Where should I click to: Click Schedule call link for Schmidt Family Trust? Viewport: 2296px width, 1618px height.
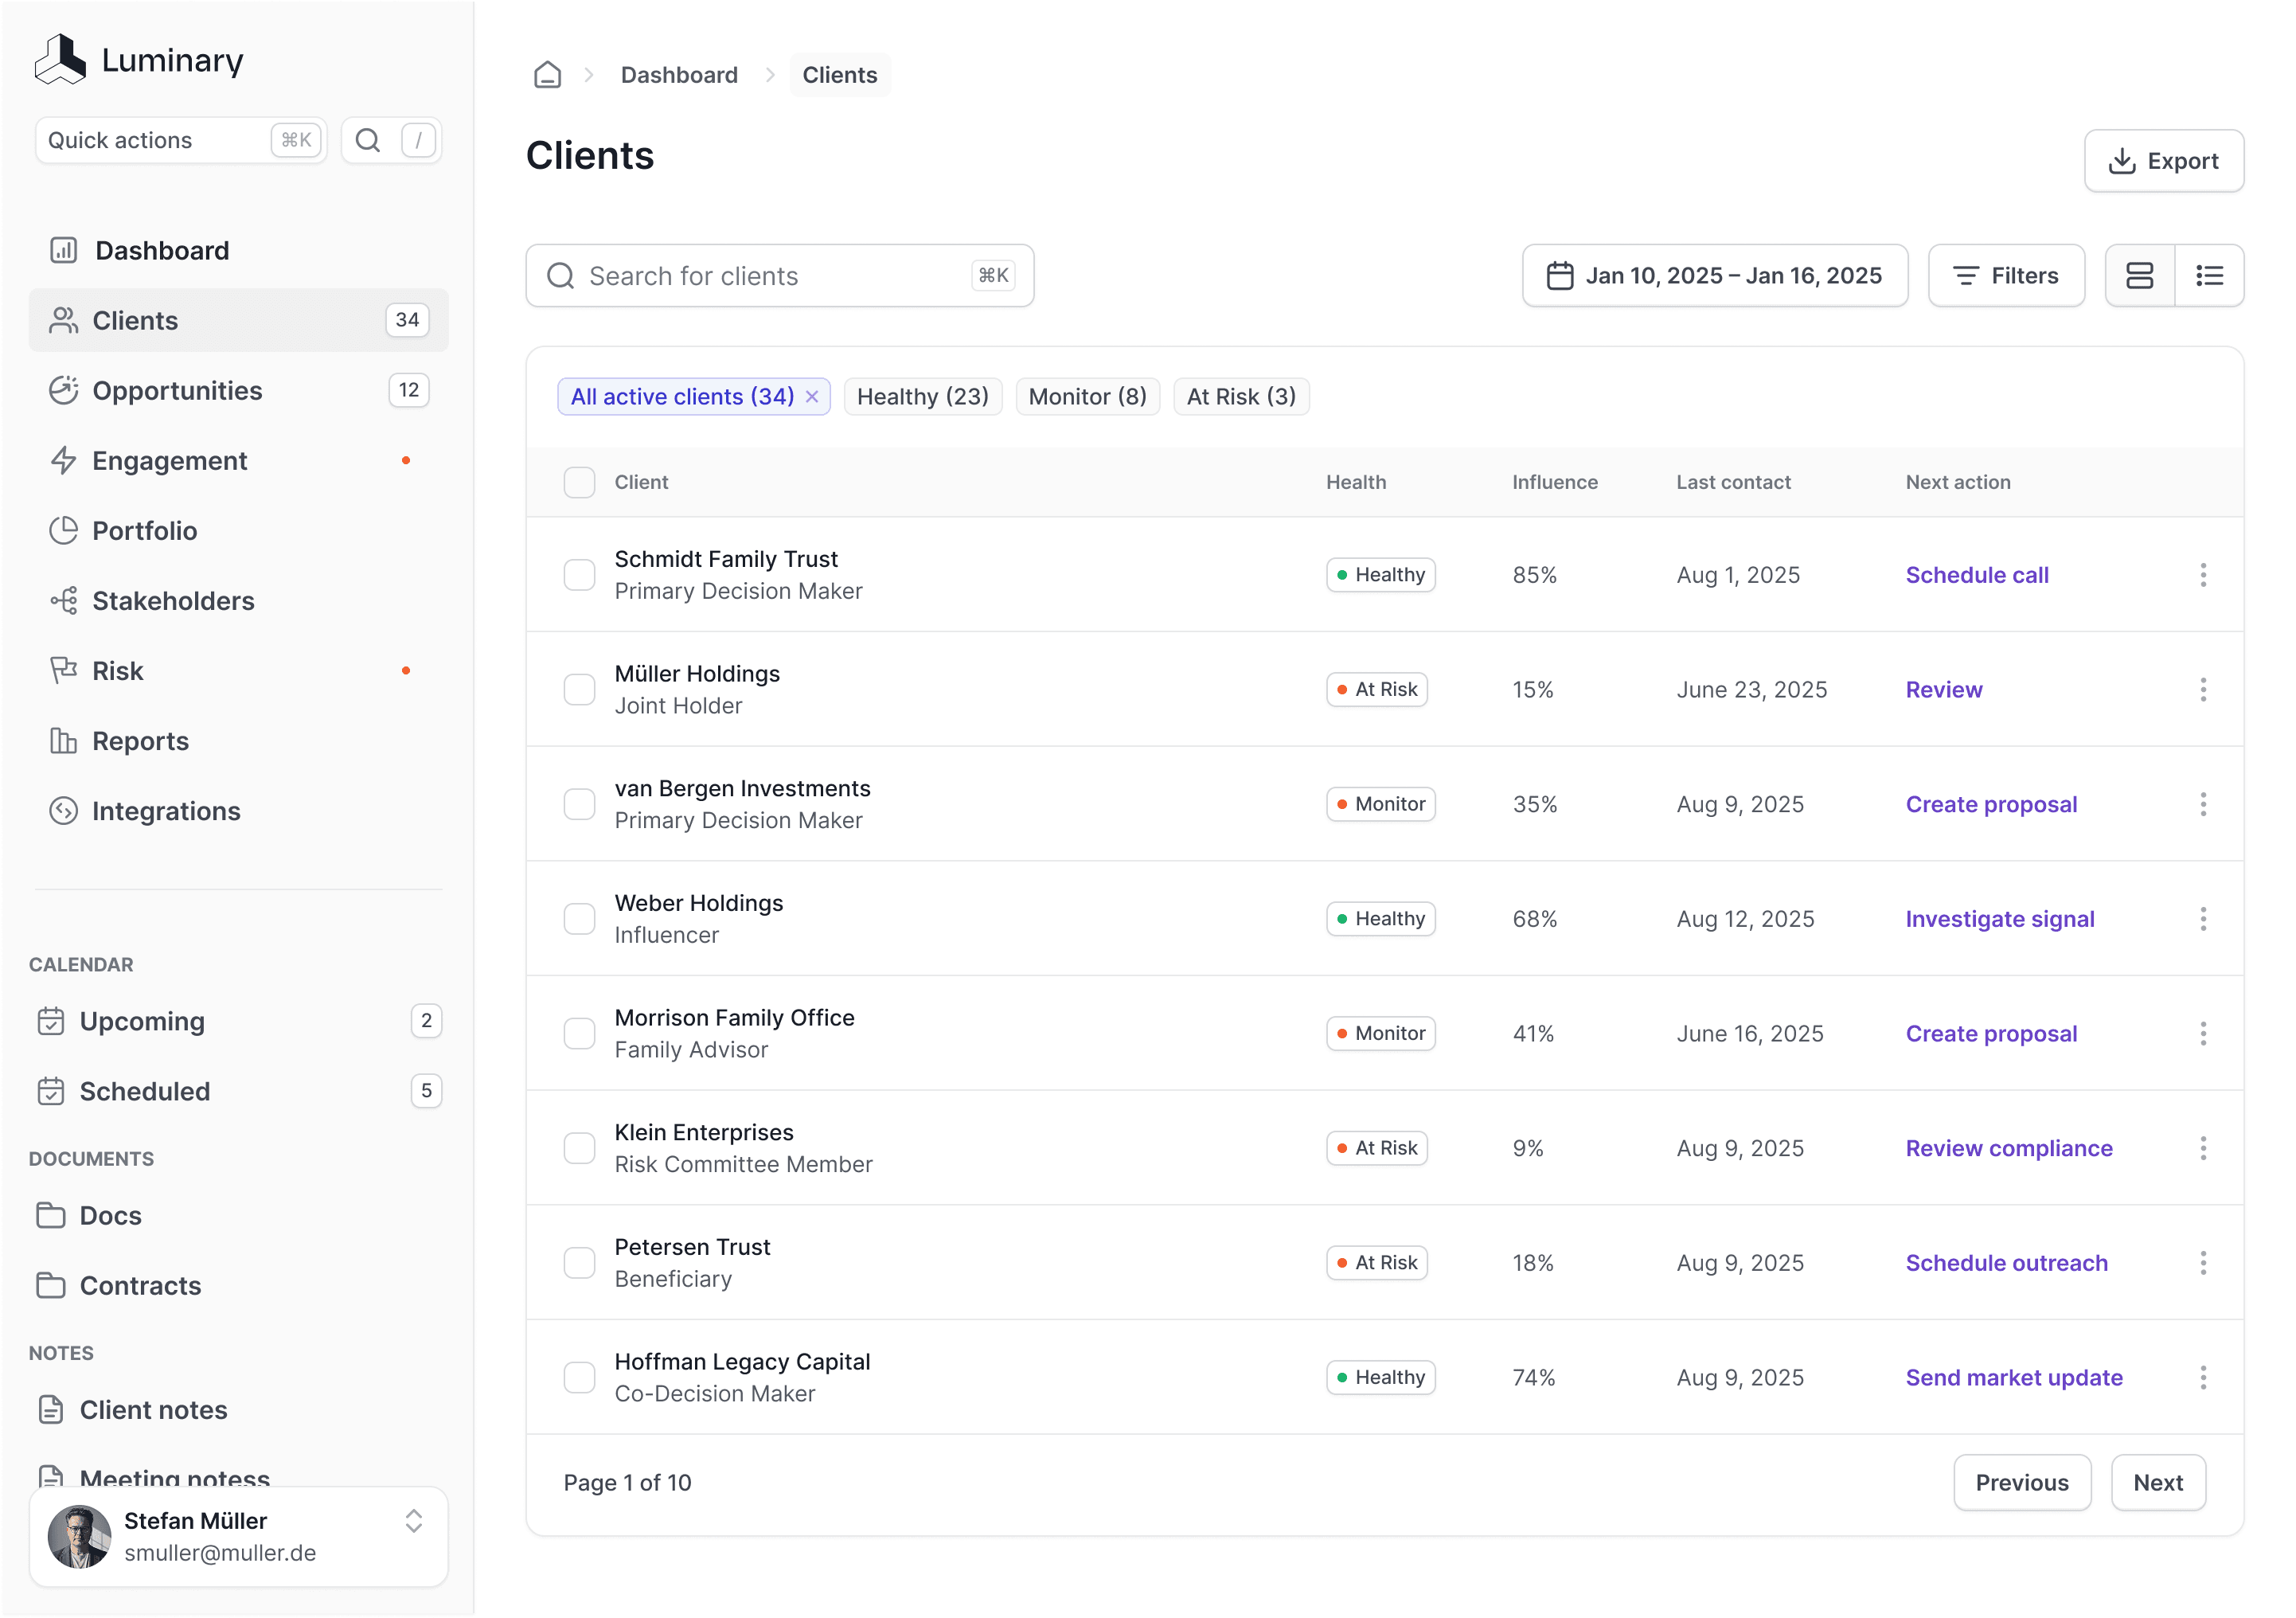click(x=1976, y=575)
